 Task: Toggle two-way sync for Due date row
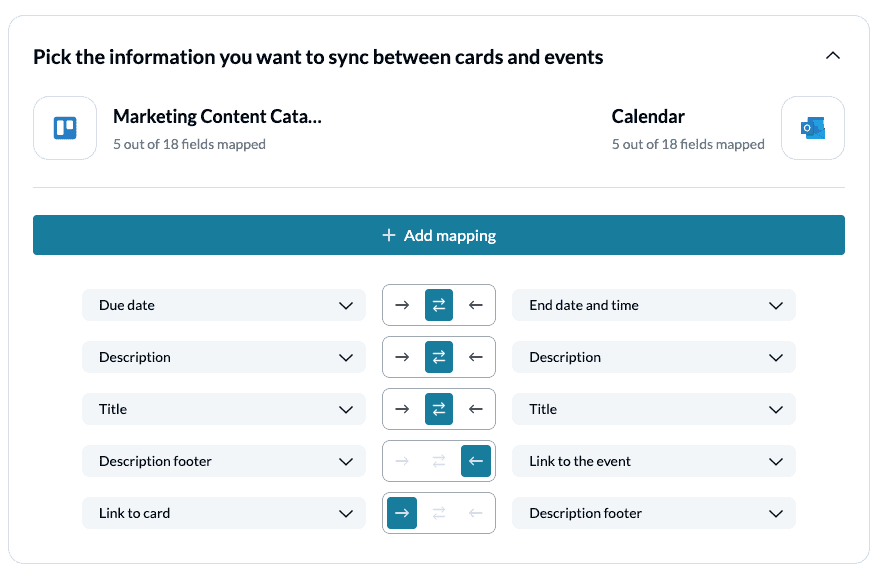pos(439,305)
